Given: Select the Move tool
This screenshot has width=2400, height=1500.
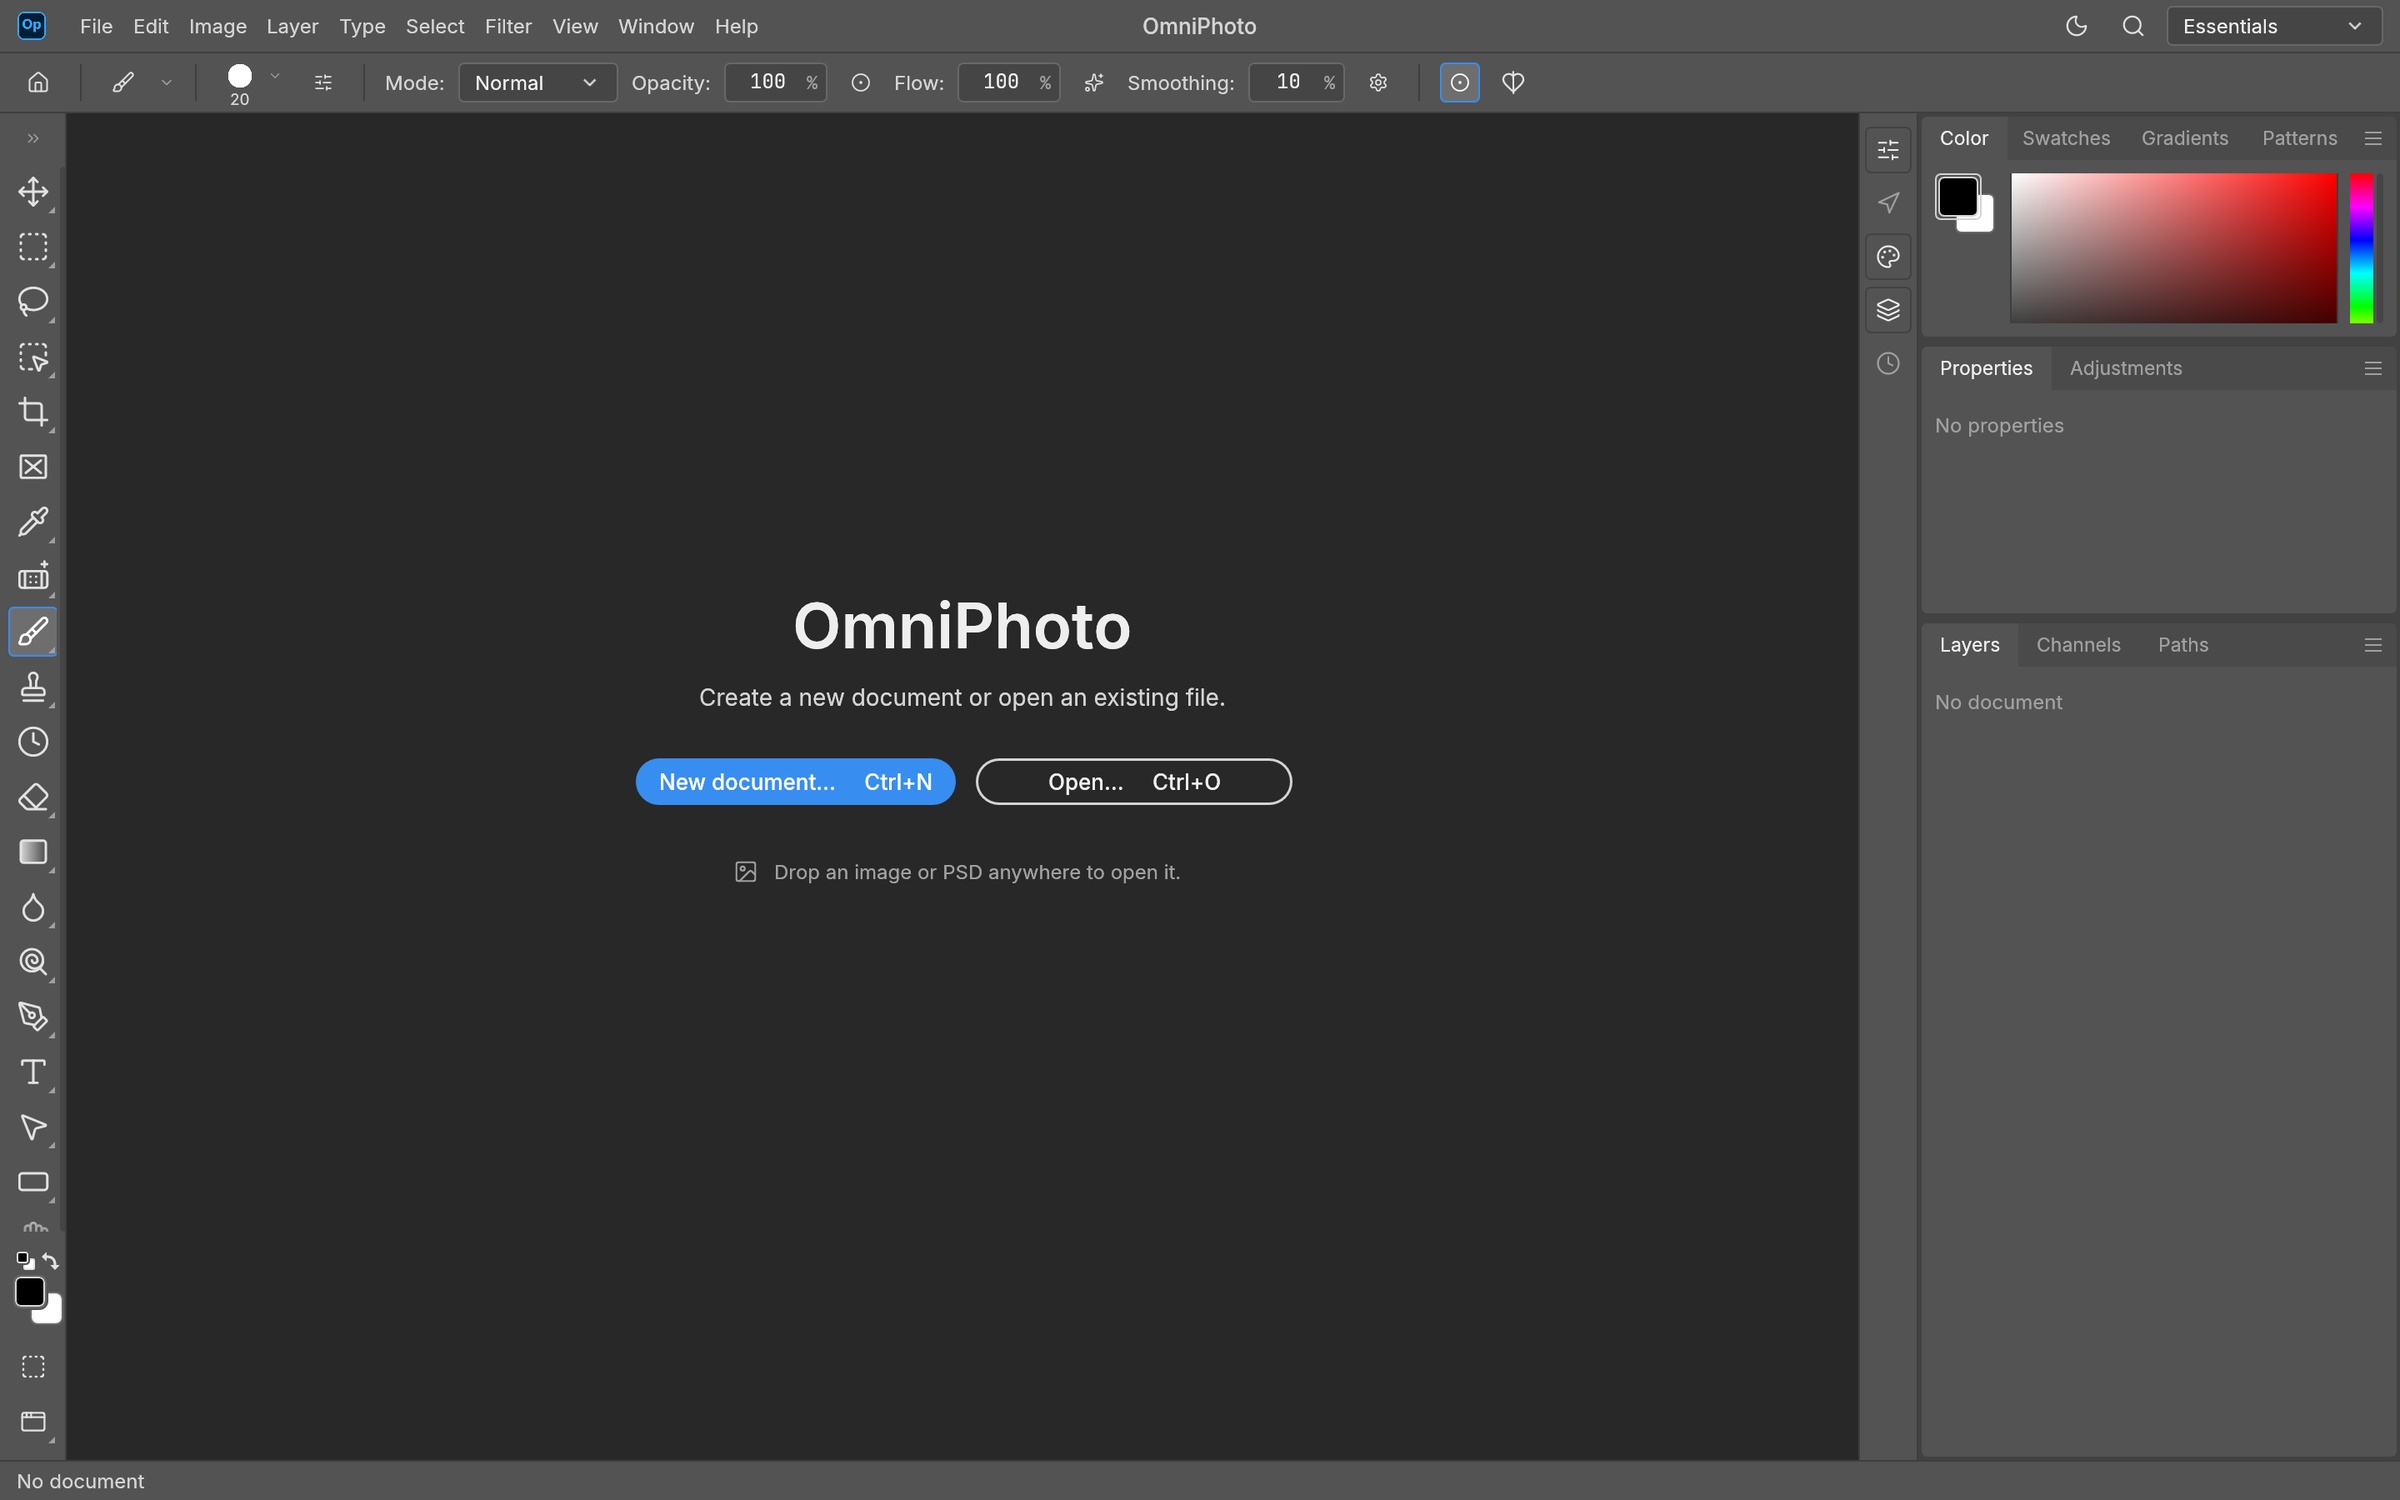Looking at the screenshot, I should (33, 192).
